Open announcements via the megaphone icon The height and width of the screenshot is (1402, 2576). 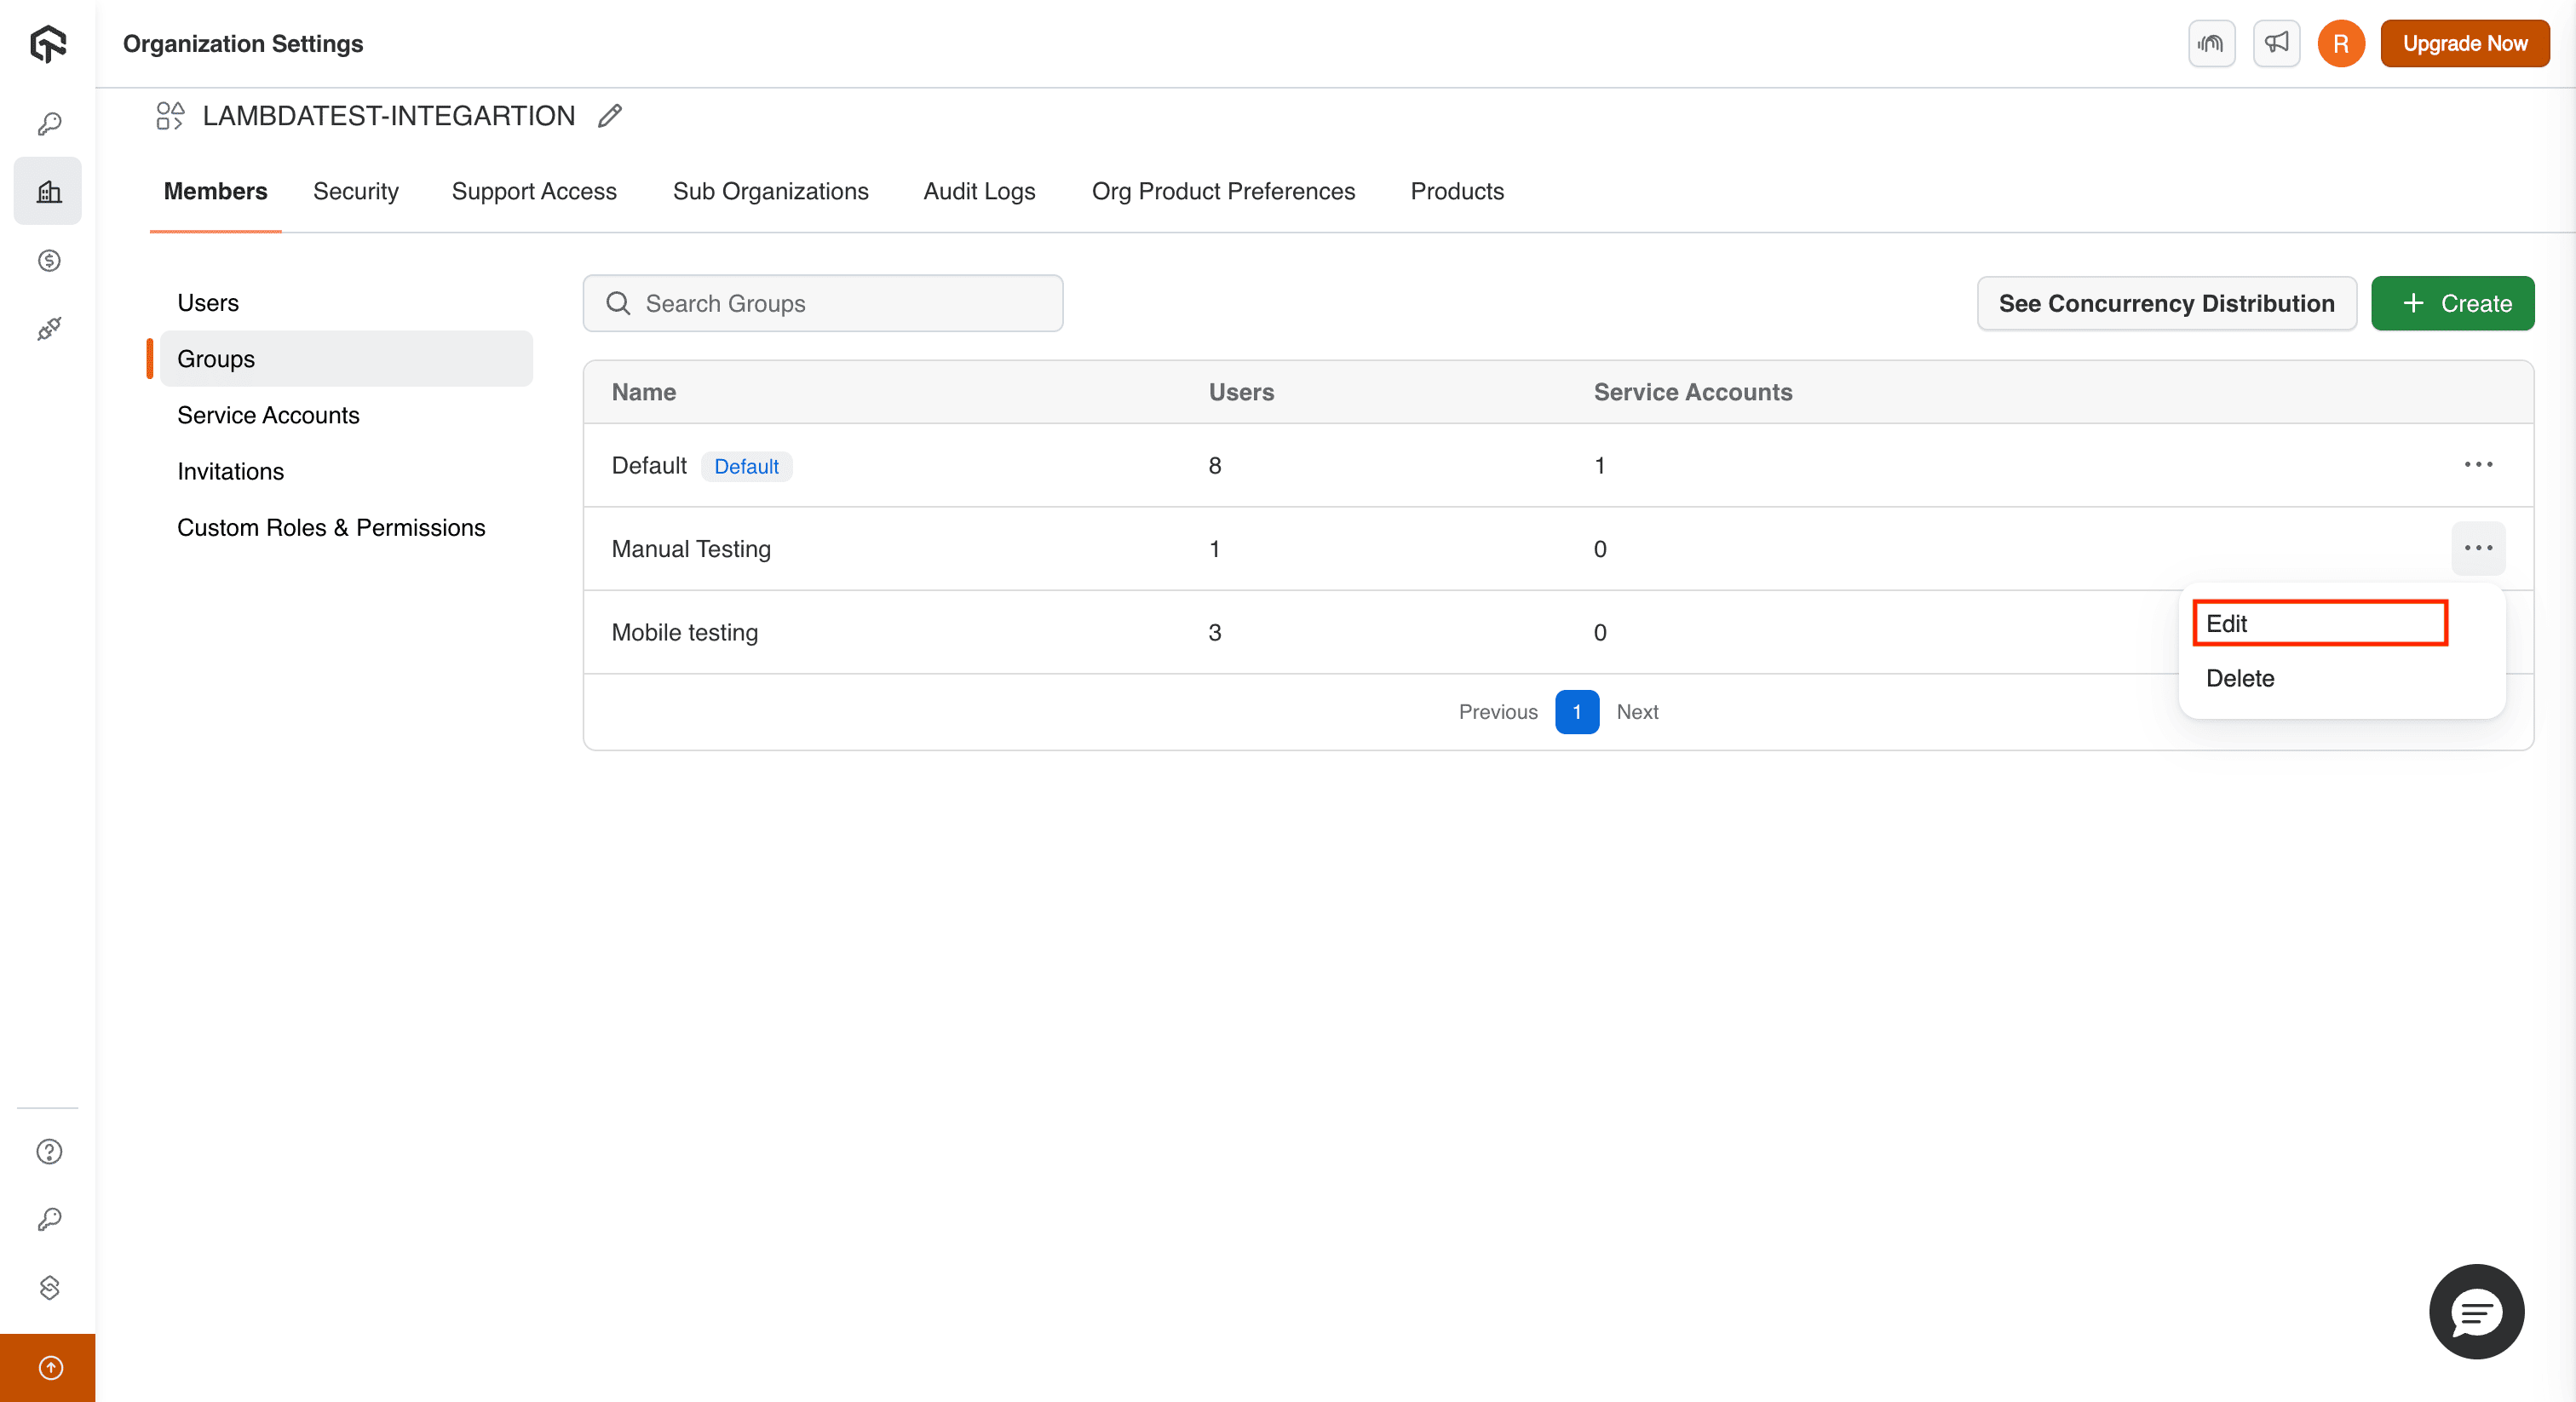click(x=2276, y=43)
